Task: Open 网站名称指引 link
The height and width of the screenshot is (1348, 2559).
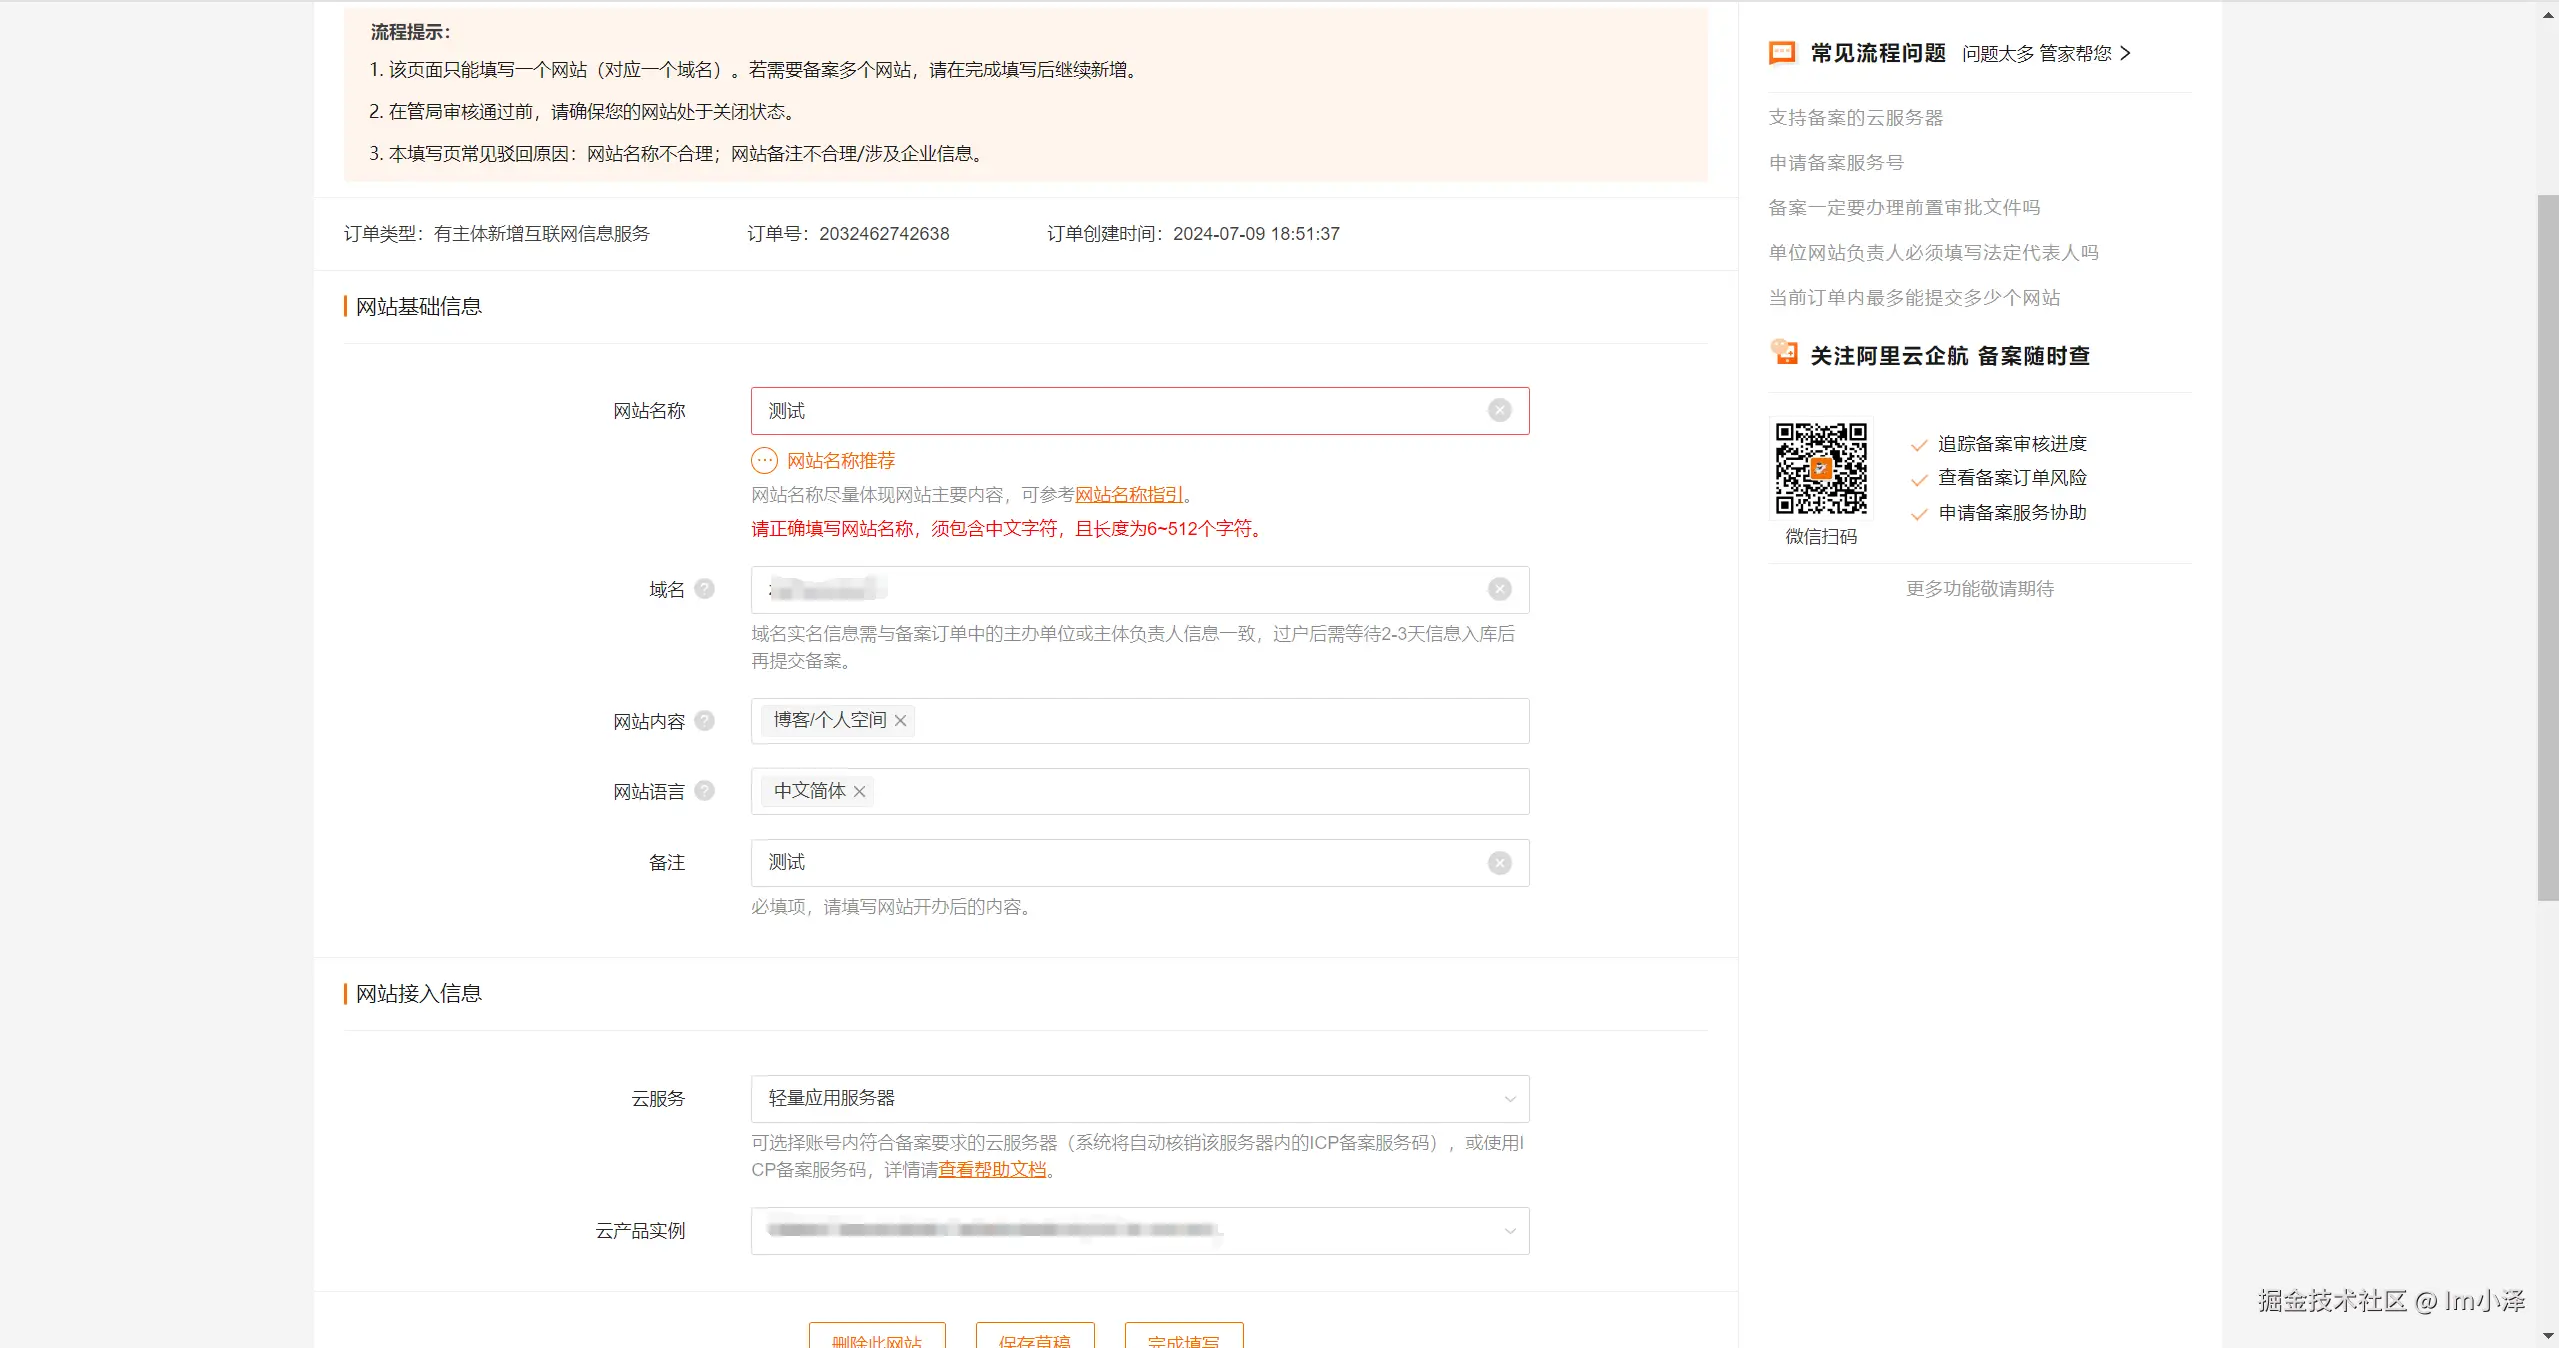Action: 1129,495
